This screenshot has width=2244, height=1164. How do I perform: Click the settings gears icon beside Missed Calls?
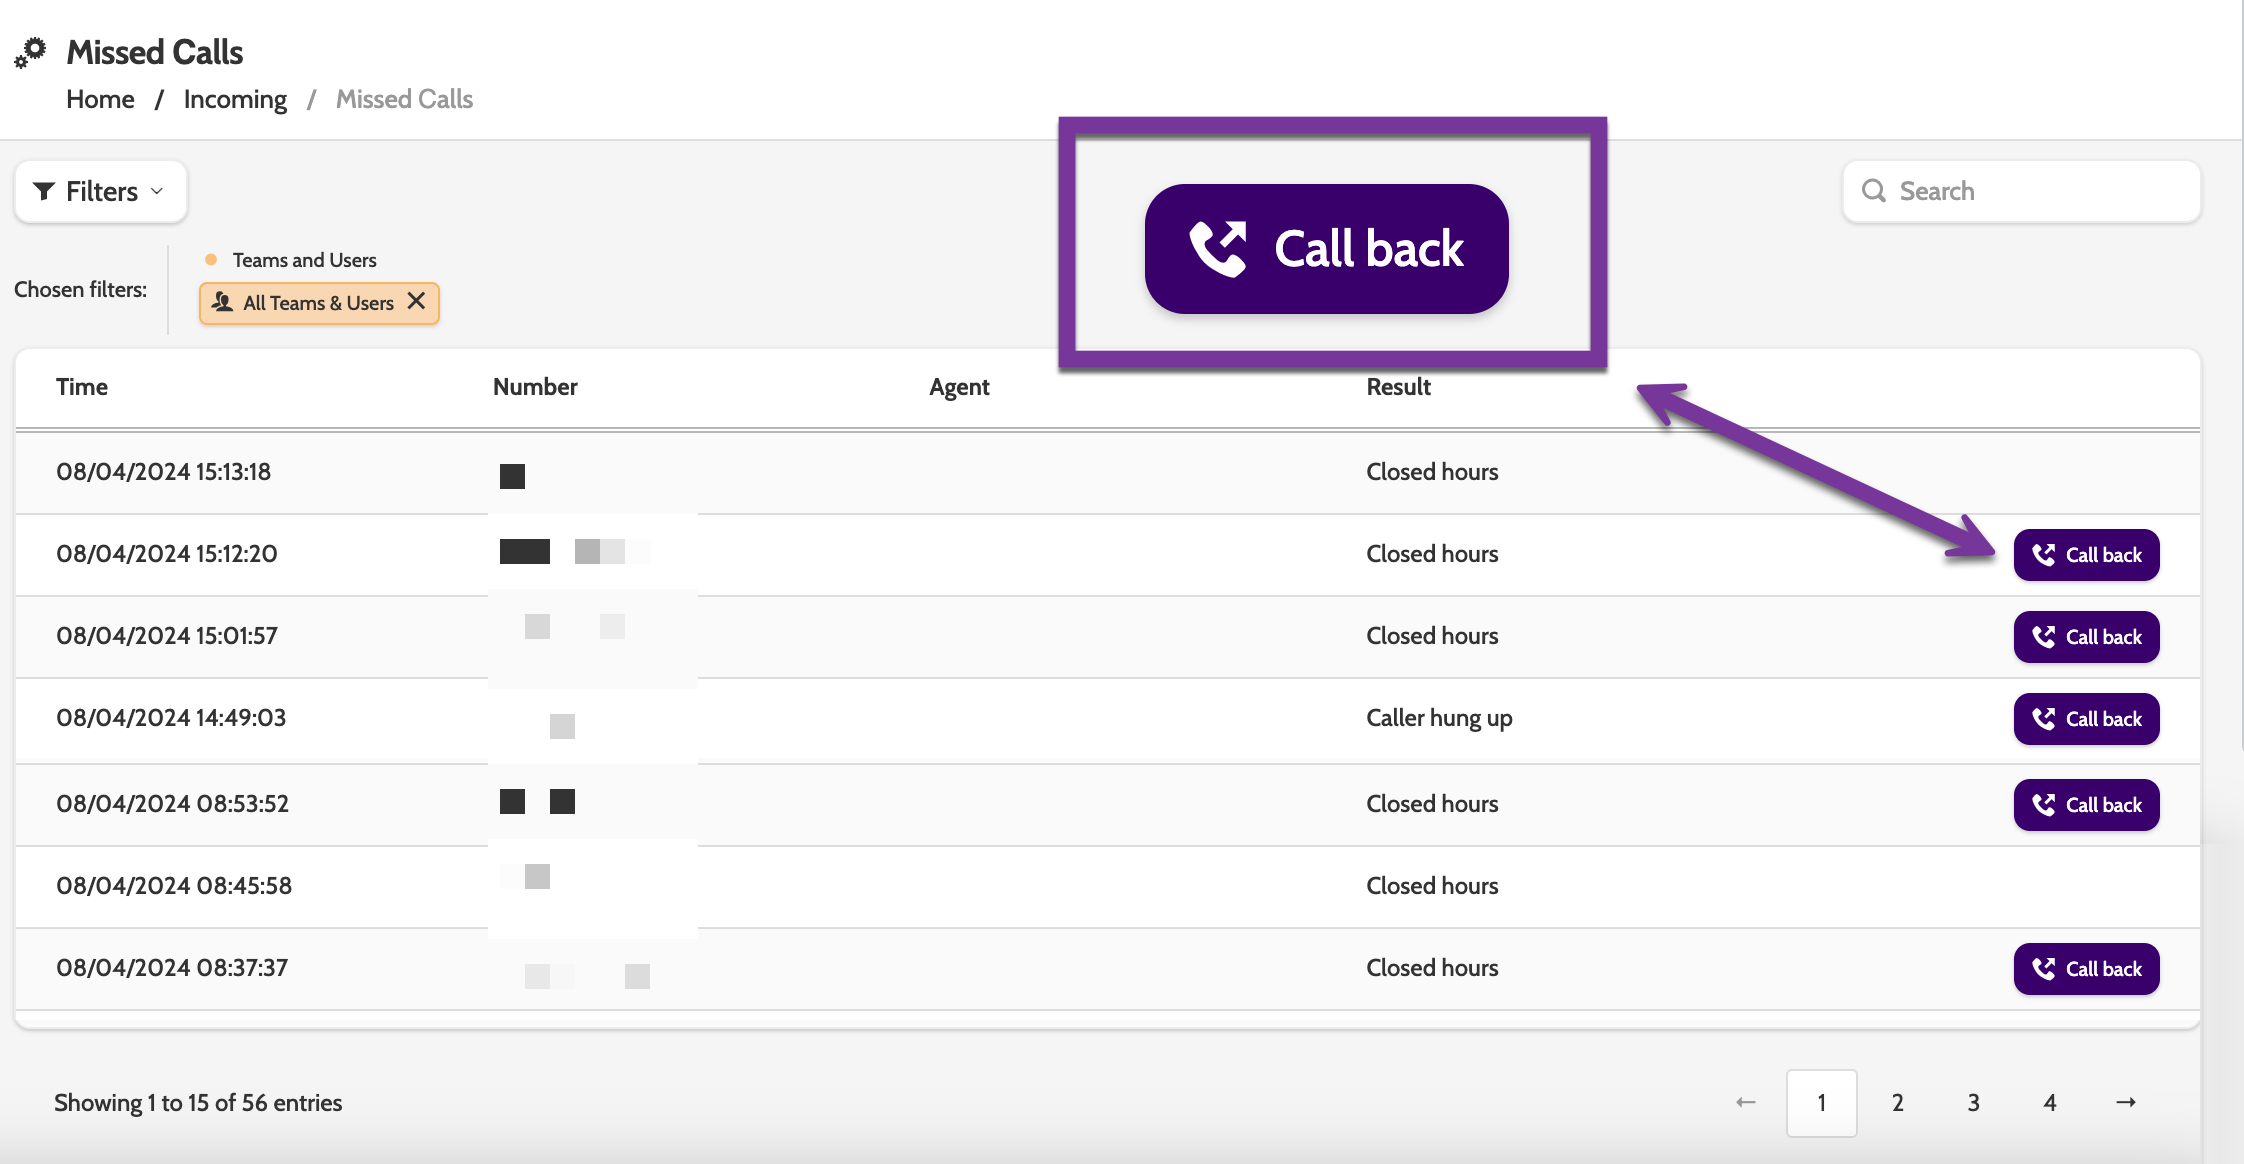click(x=30, y=52)
